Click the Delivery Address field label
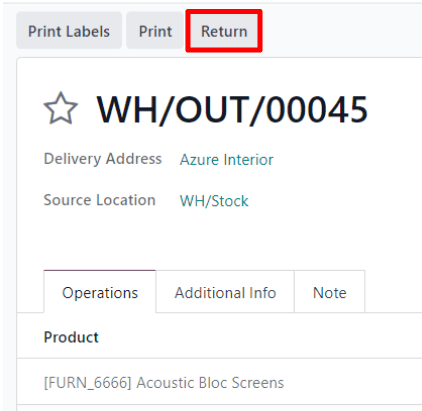This screenshot has height=411, width=422. [x=103, y=159]
